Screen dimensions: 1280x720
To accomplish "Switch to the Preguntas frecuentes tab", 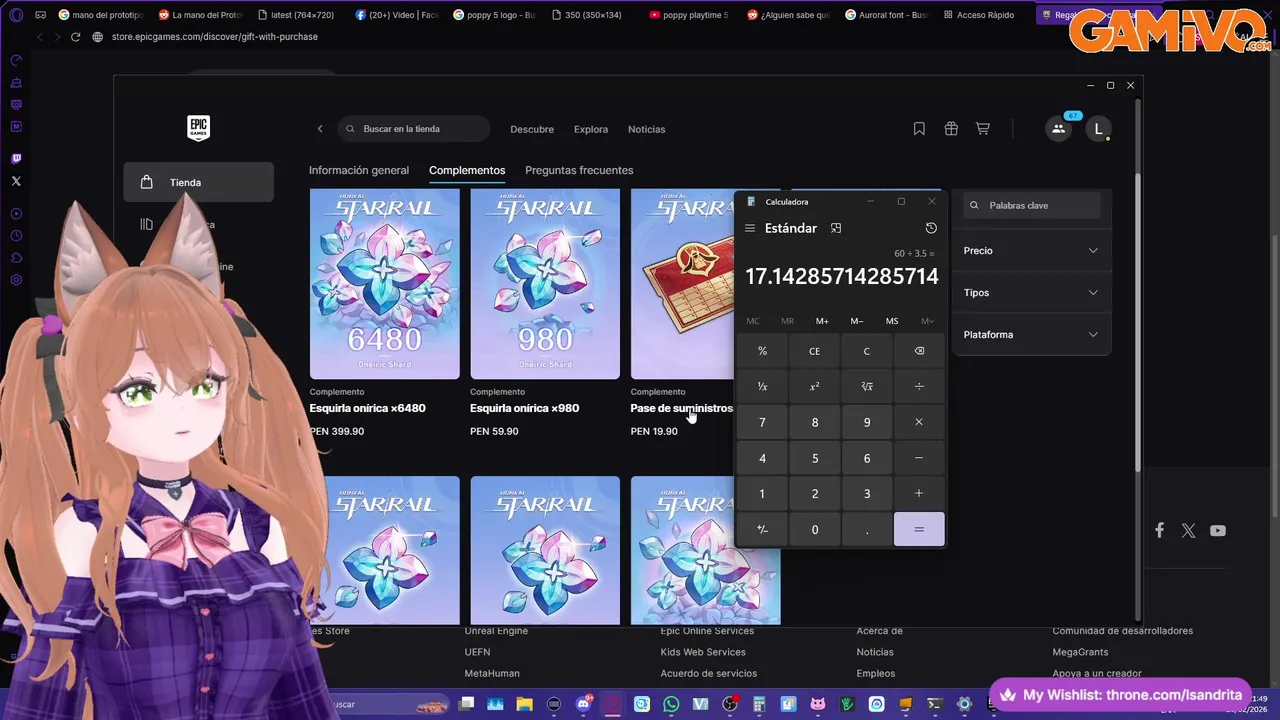I will pyautogui.click(x=579, y=170).
